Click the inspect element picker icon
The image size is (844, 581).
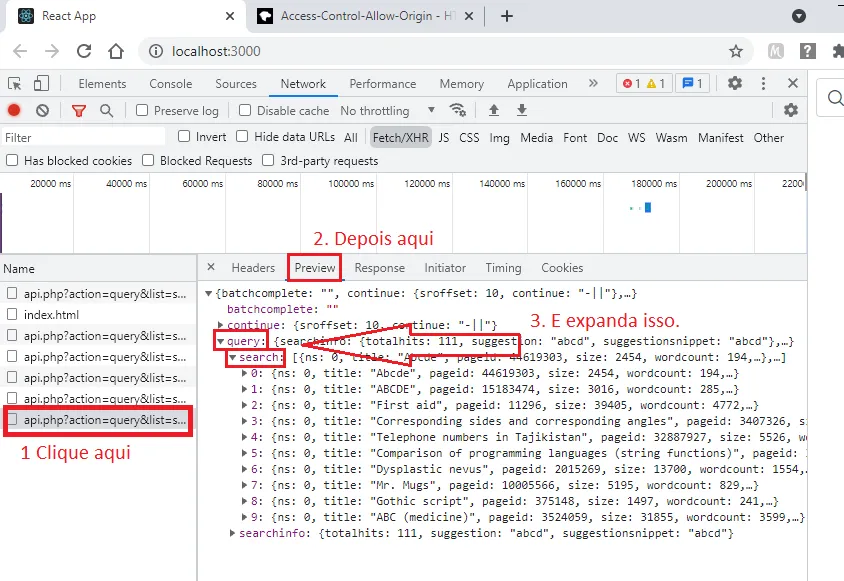[x=15, y=83]
